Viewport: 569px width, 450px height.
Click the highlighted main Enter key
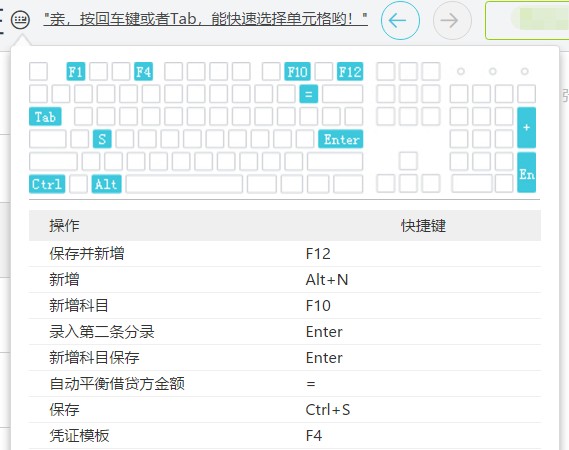click(x=341, y=139)
